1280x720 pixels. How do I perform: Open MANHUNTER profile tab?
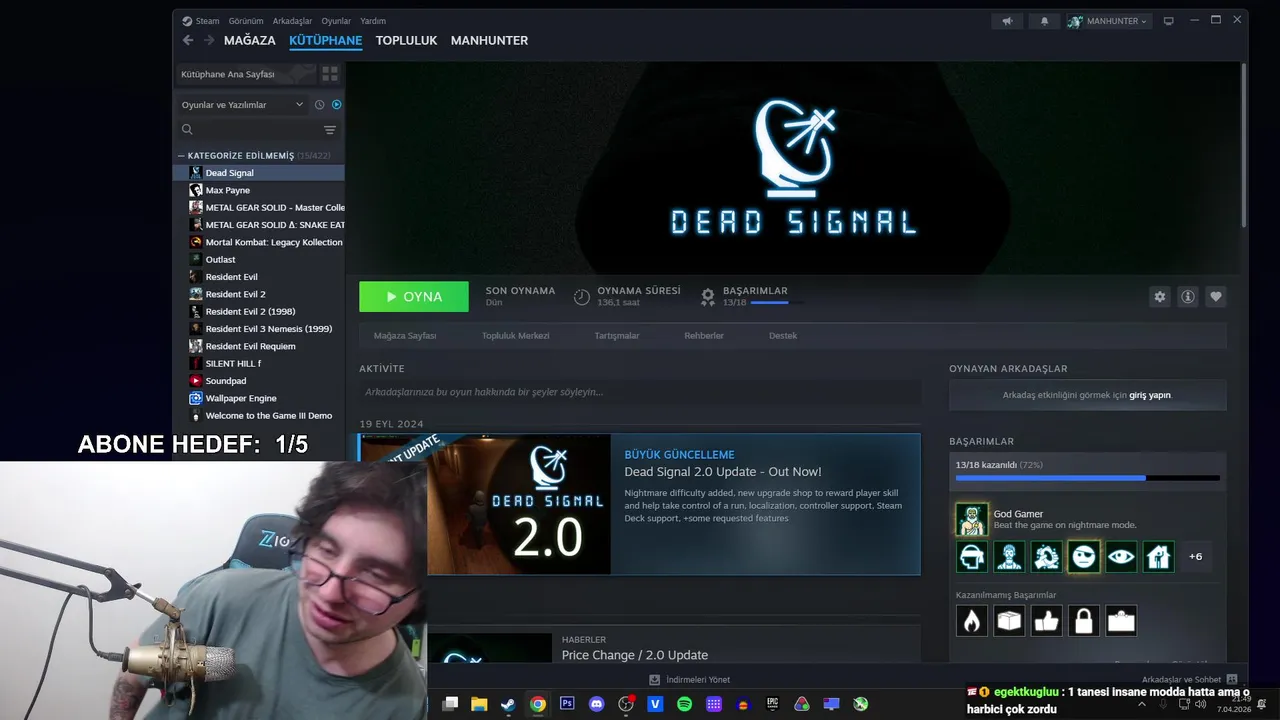(489, 41)
